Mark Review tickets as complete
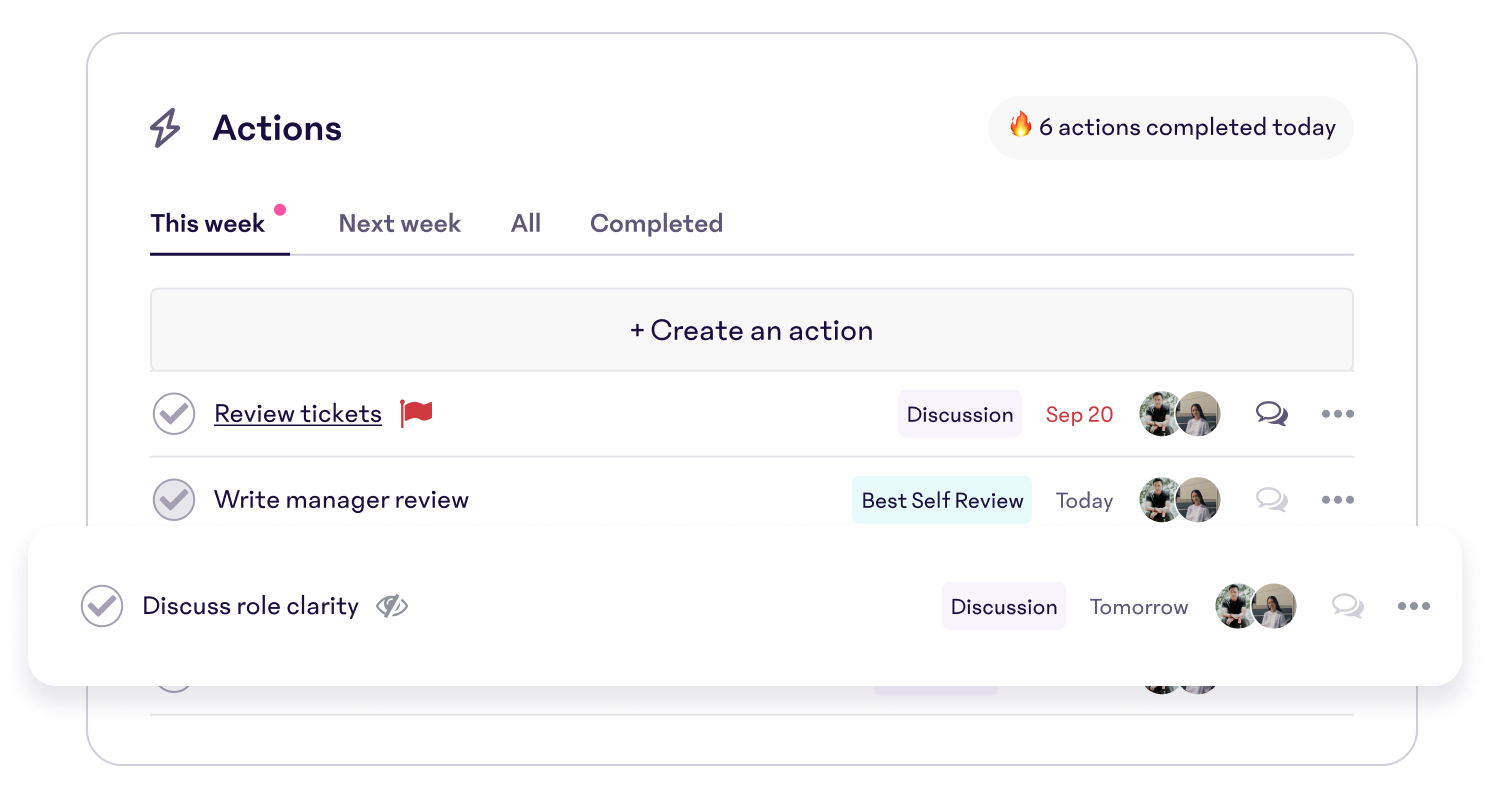 (x=174, y=414)
